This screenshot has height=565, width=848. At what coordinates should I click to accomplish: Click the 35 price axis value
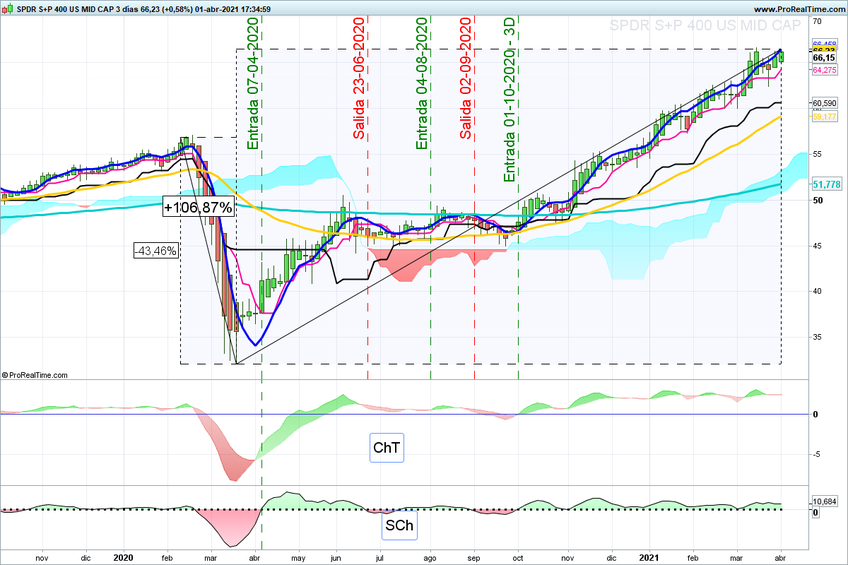pyautogui.click(x=817, y=337)
